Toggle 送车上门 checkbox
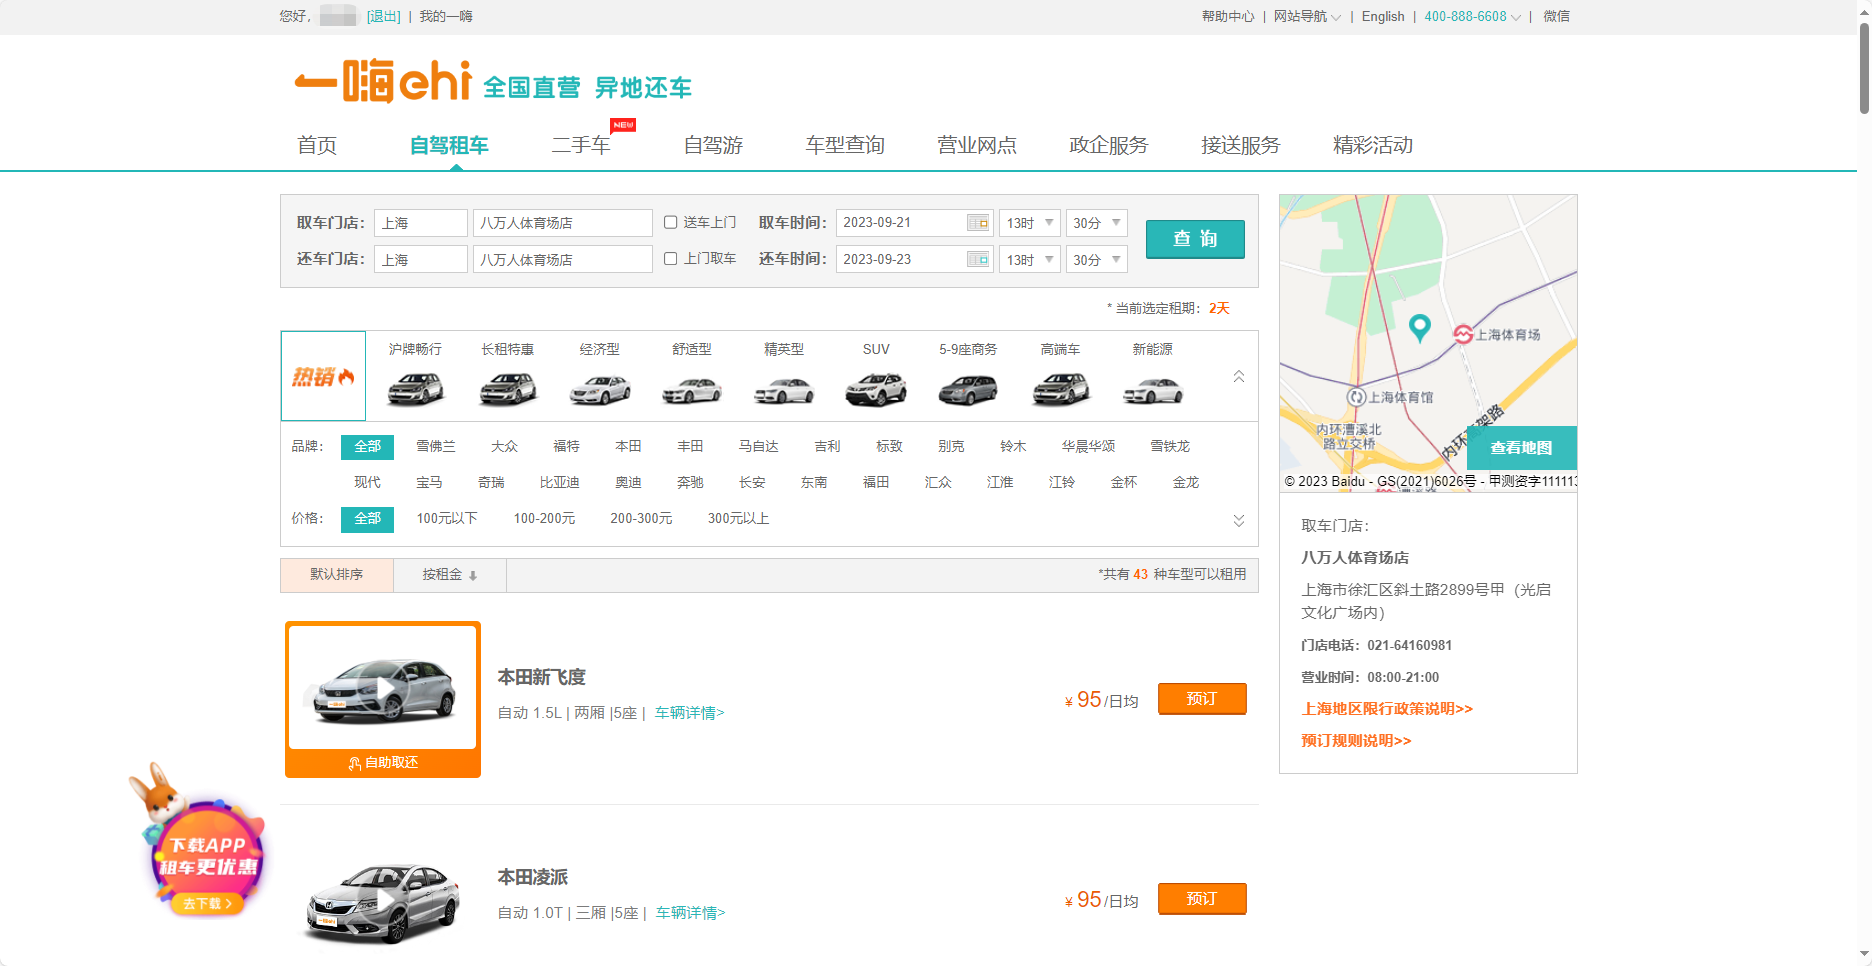The height and width of the screenshot is (966, 1872). coord(671,222)
